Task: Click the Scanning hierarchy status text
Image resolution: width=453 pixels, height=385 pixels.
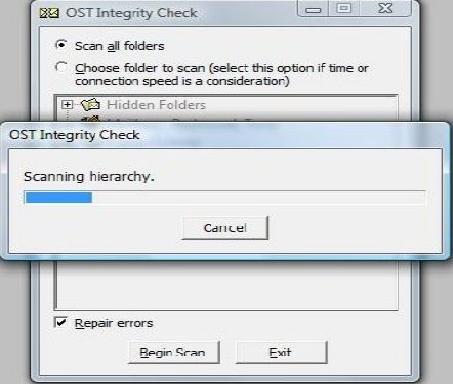Action: (x=89, y=176)
